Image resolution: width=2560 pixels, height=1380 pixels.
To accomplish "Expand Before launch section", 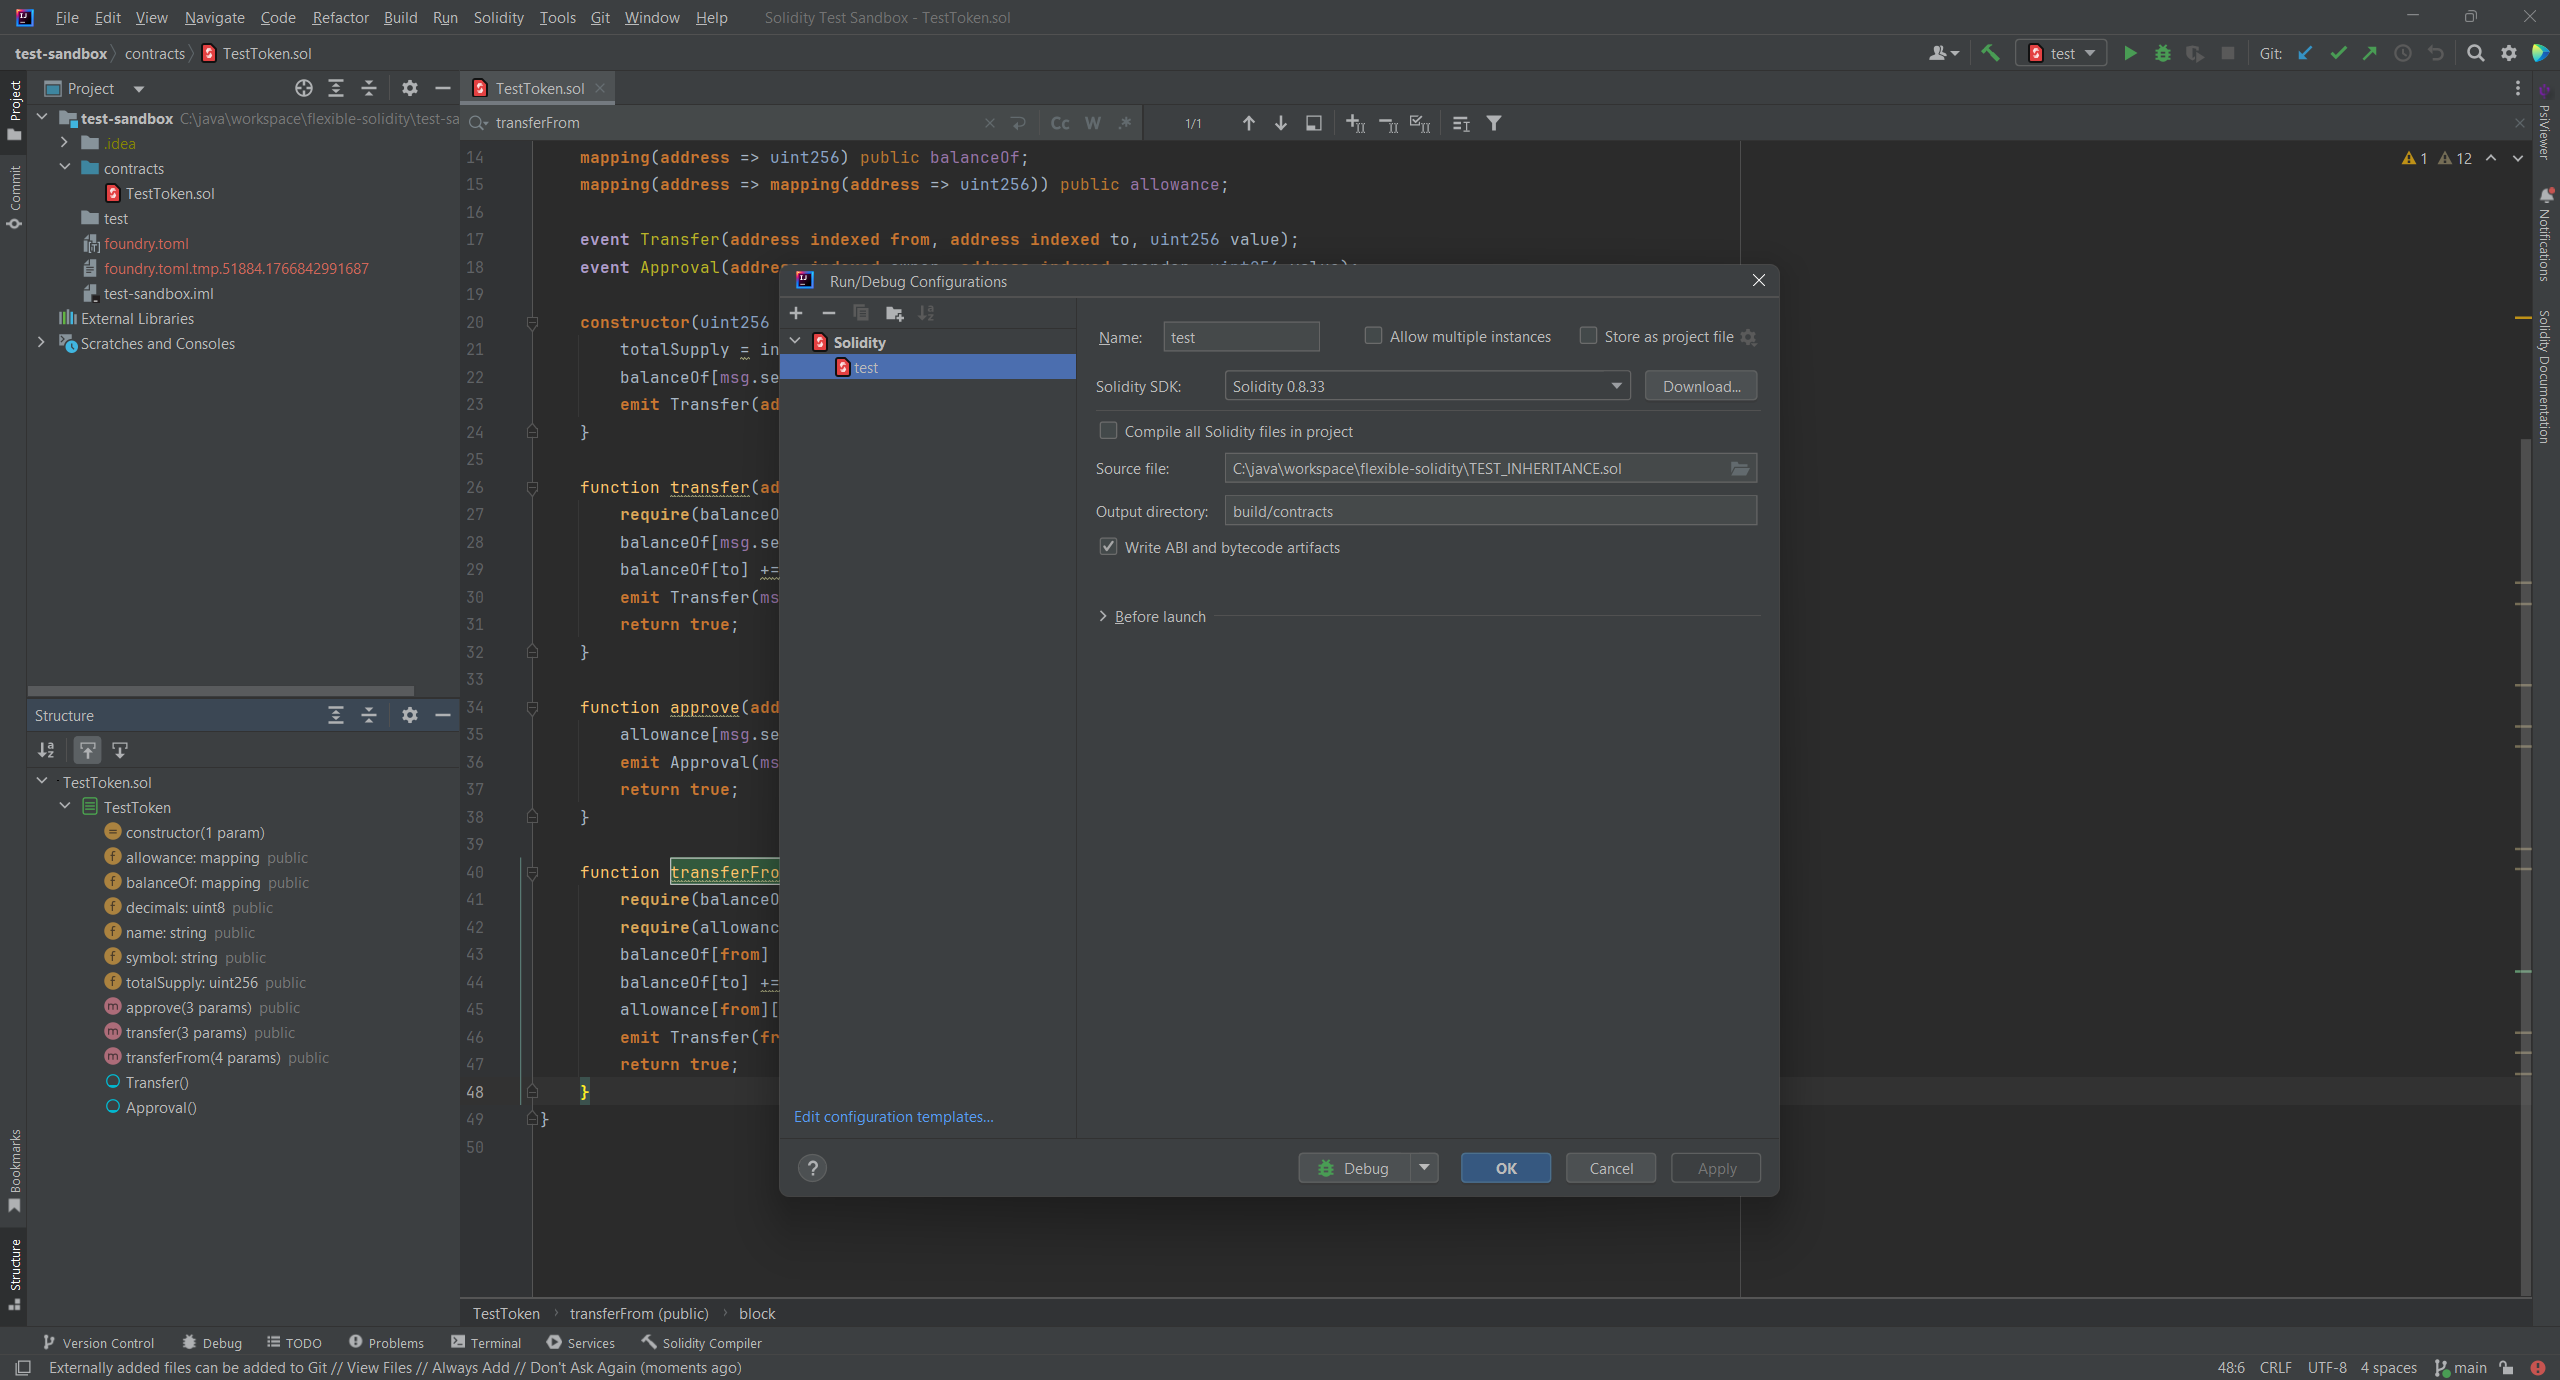I will [1103, 616].
